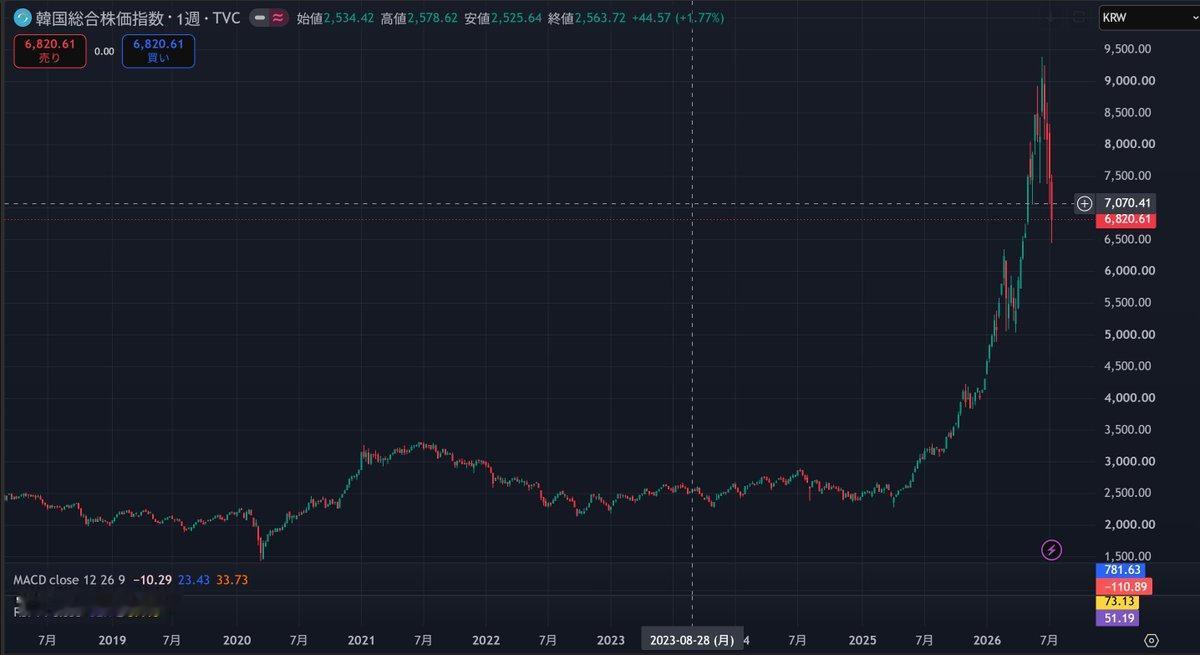Click the 2023-08-28 (月) date label
This screenshot has width=1200, height=655.
pyautogui.click(x=692, y=639)
